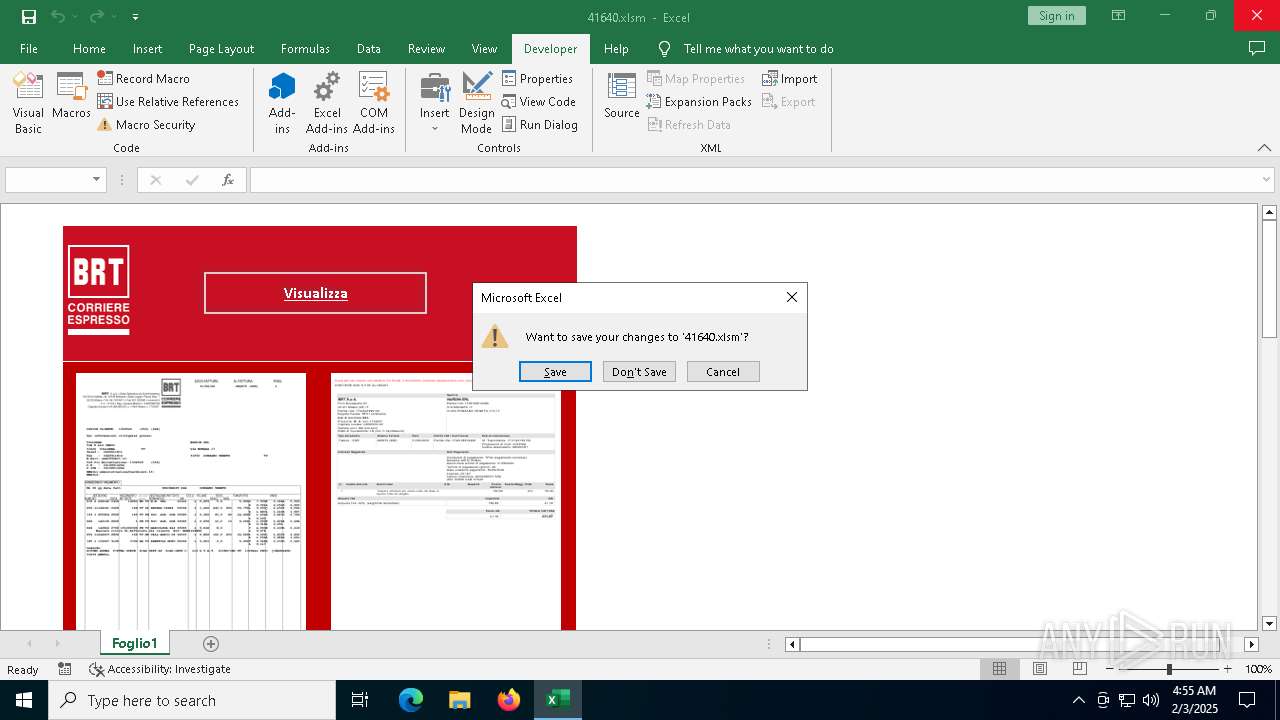
Task: Open the Visual Basic editor
Action: 28,103
